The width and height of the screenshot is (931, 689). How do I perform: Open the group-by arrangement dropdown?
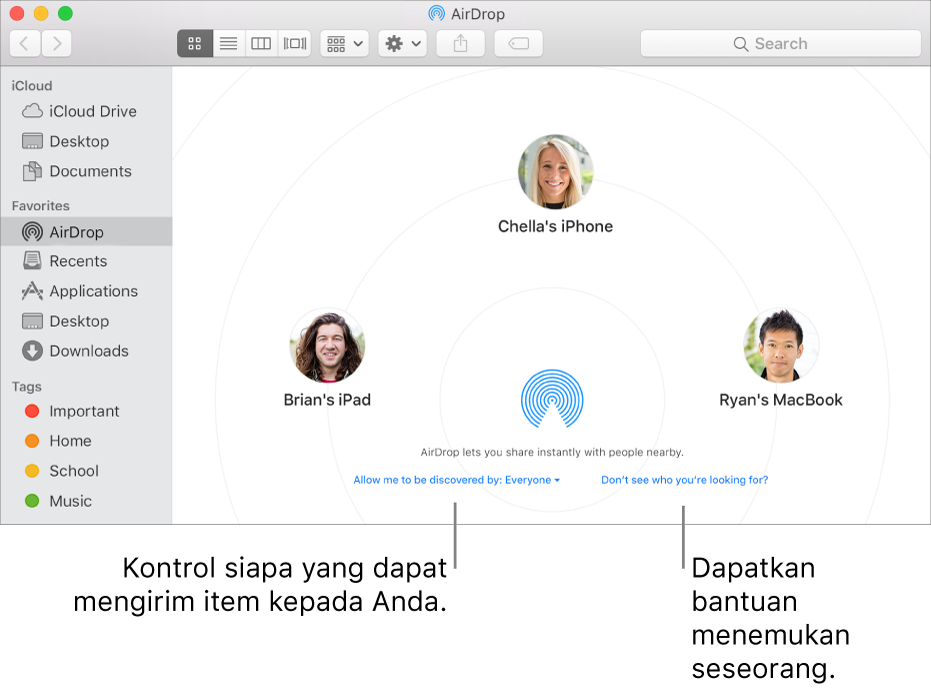[345, 43]
